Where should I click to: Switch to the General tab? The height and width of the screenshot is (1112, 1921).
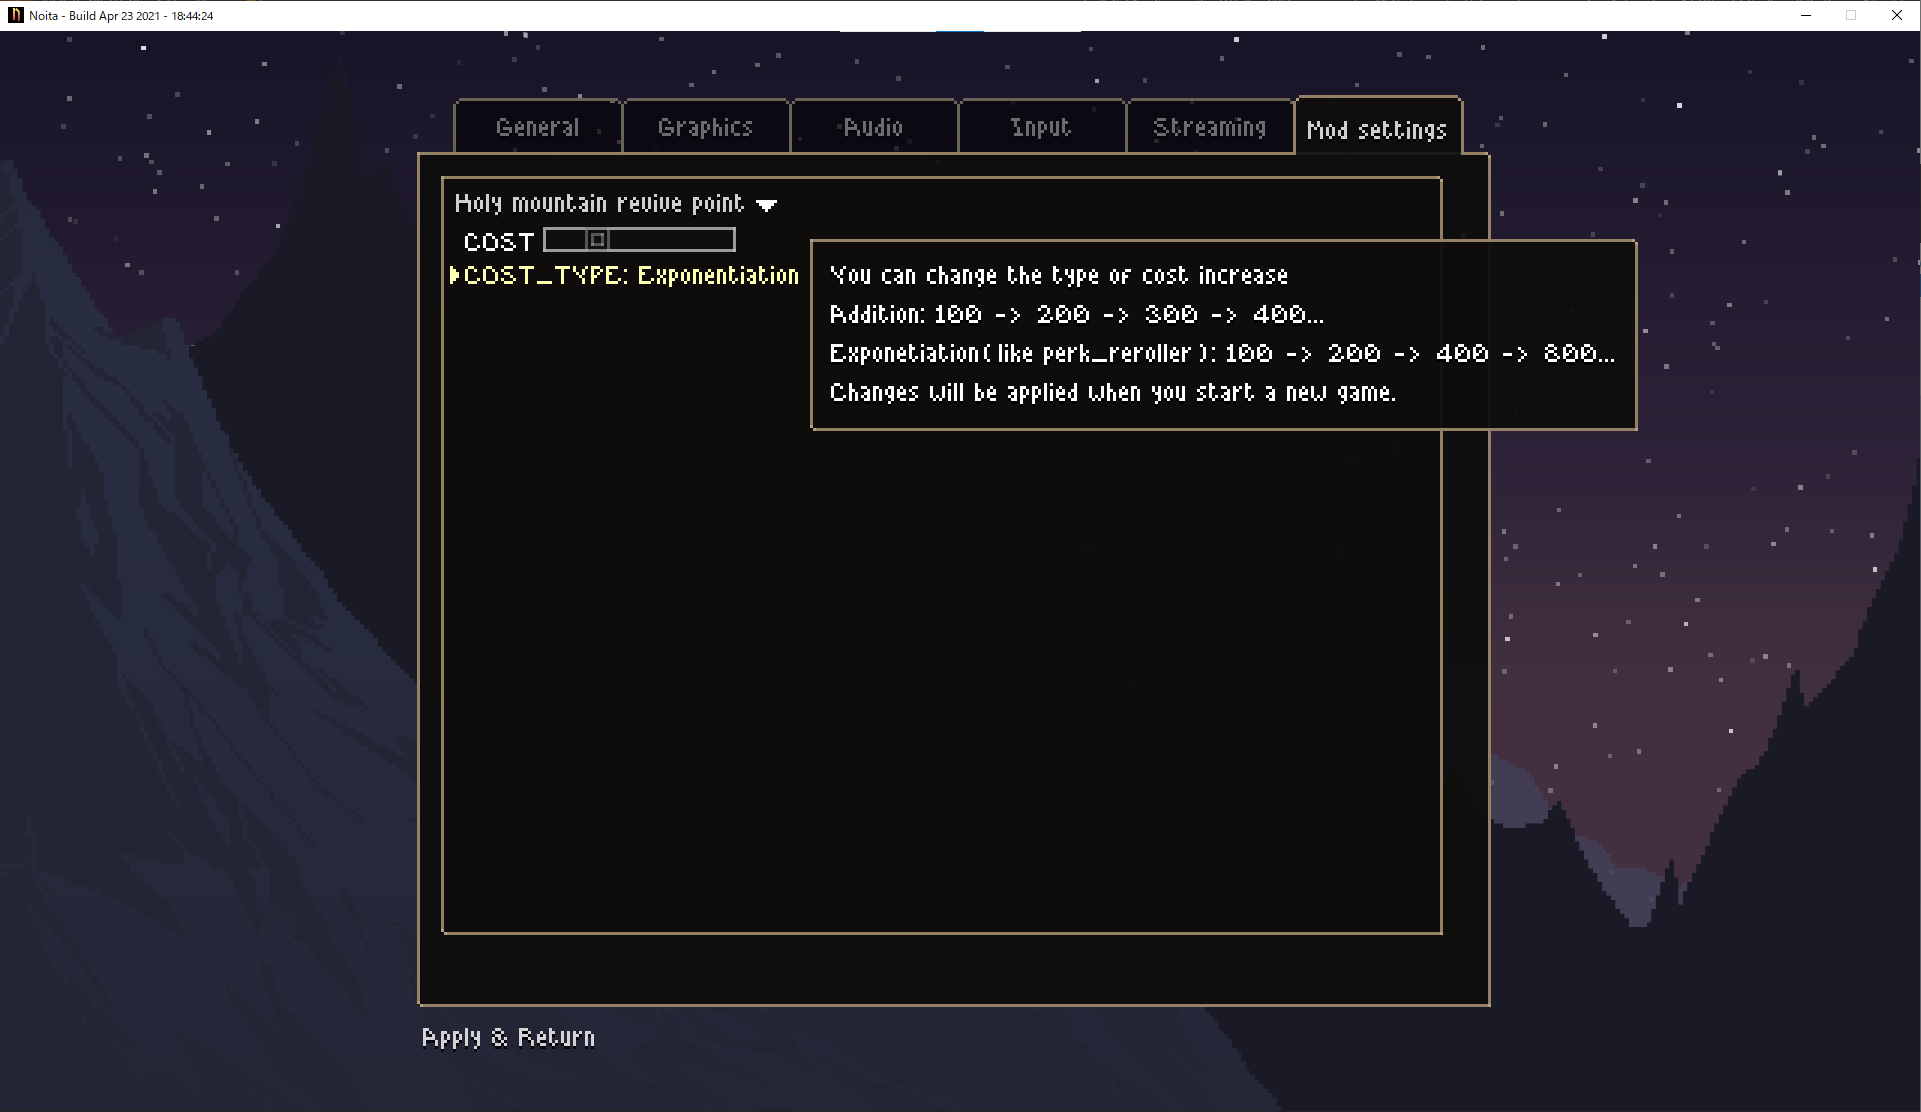(538, 127)
